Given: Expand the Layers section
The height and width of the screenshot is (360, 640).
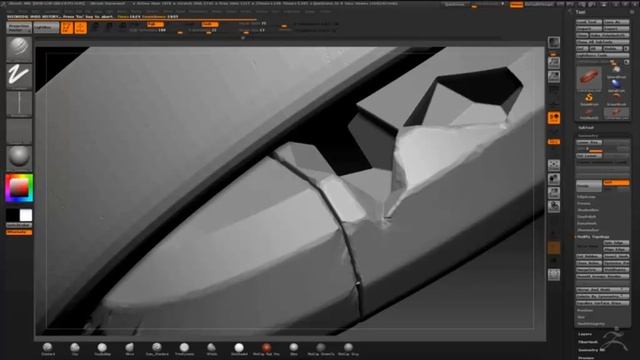Looking at the screenshot, I should point(585,334).
